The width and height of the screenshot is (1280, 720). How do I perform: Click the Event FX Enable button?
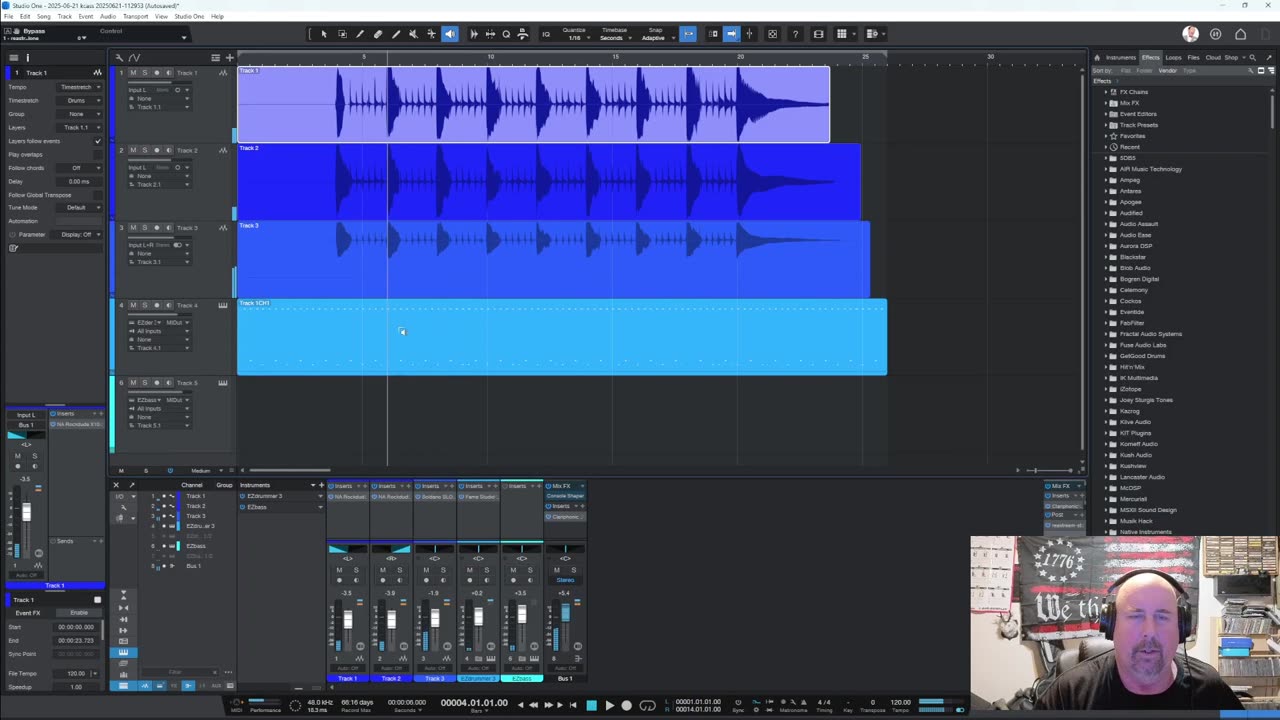[79, 612]
